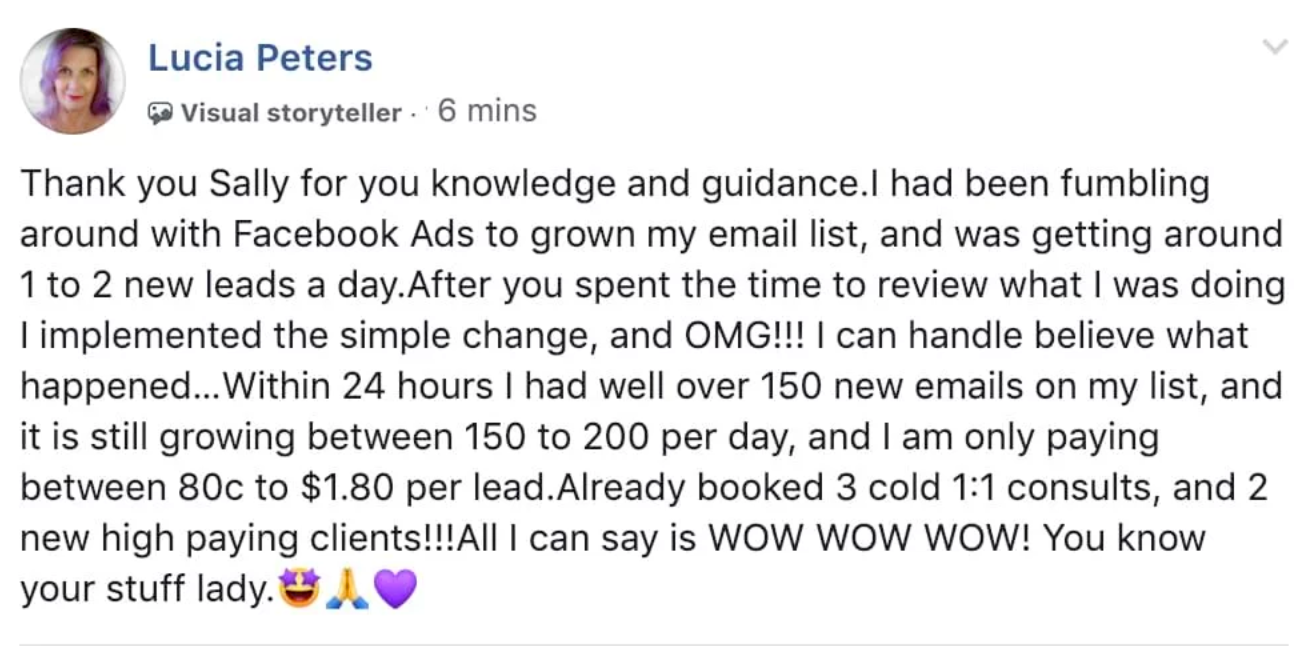Open the Lucia Peters profile name link
The height and width of the screenshot is (646, 1314).
pos(260,57)
